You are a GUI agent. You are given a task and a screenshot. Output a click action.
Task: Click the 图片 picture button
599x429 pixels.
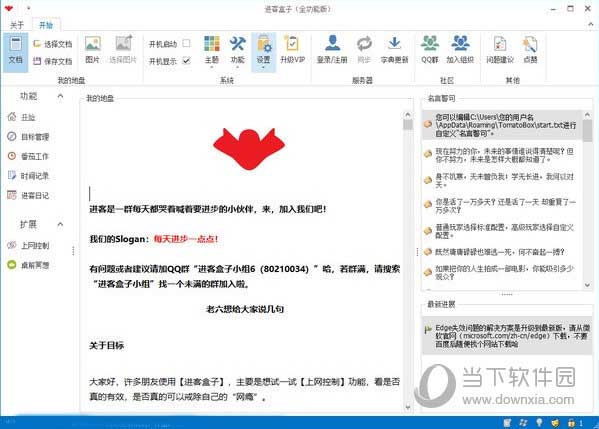click(92, 50)
